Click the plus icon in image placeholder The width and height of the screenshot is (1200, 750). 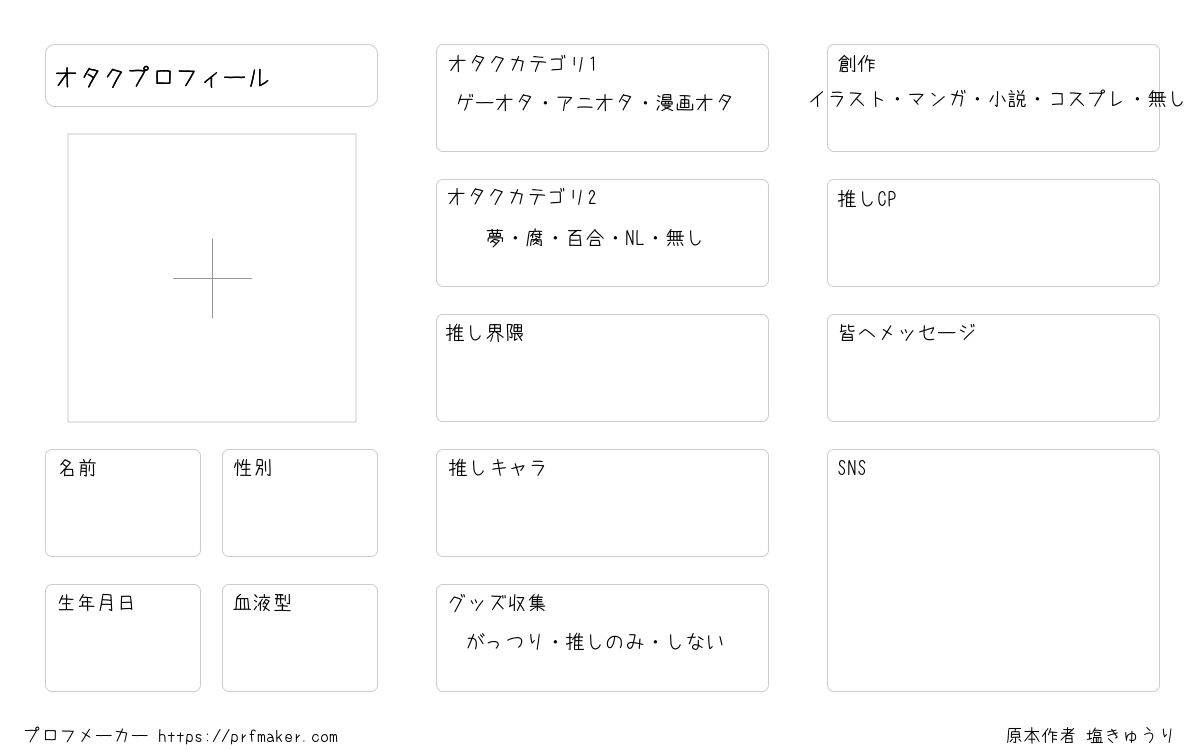point(212,278)
